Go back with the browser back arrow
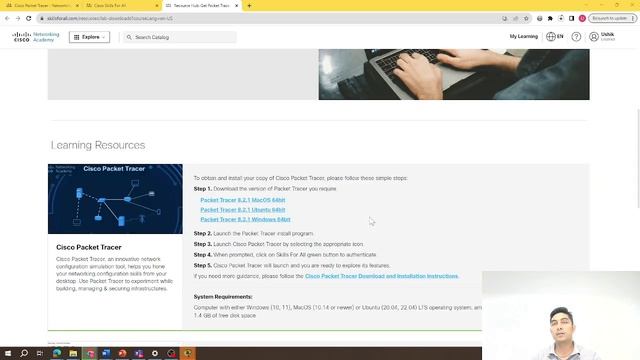Image resolution: width=640 pixels, height=360 pixels. pyautogui.click(x=7, y=18)
